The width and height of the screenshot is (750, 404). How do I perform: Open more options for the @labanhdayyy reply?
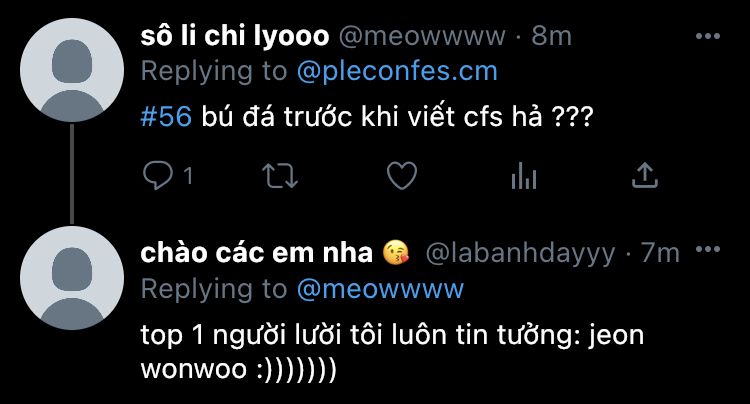pyautogui.click(x=708, y=249)
